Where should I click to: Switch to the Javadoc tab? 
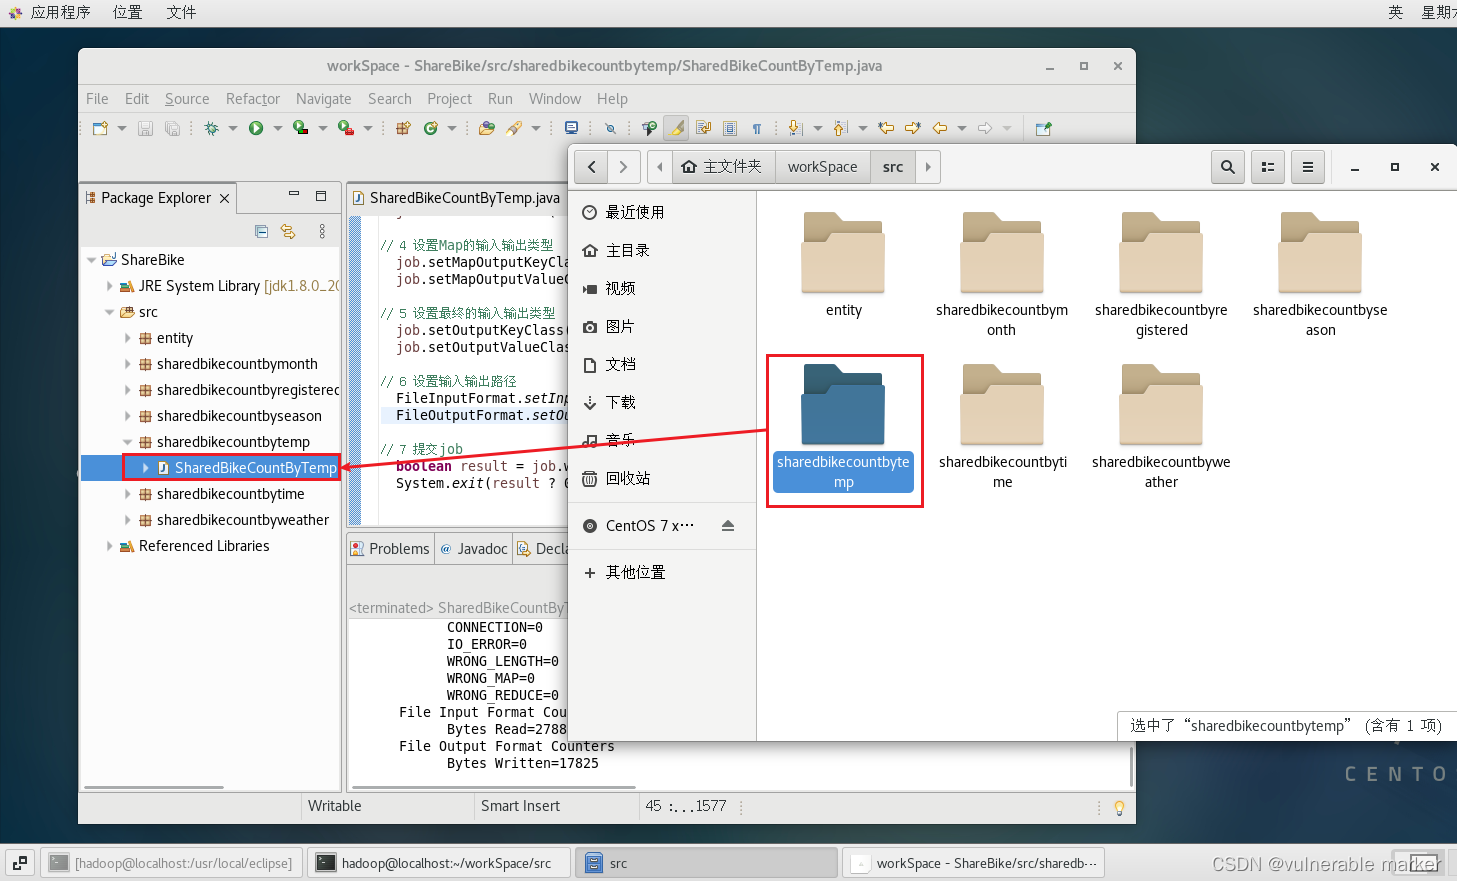[474, 549]
